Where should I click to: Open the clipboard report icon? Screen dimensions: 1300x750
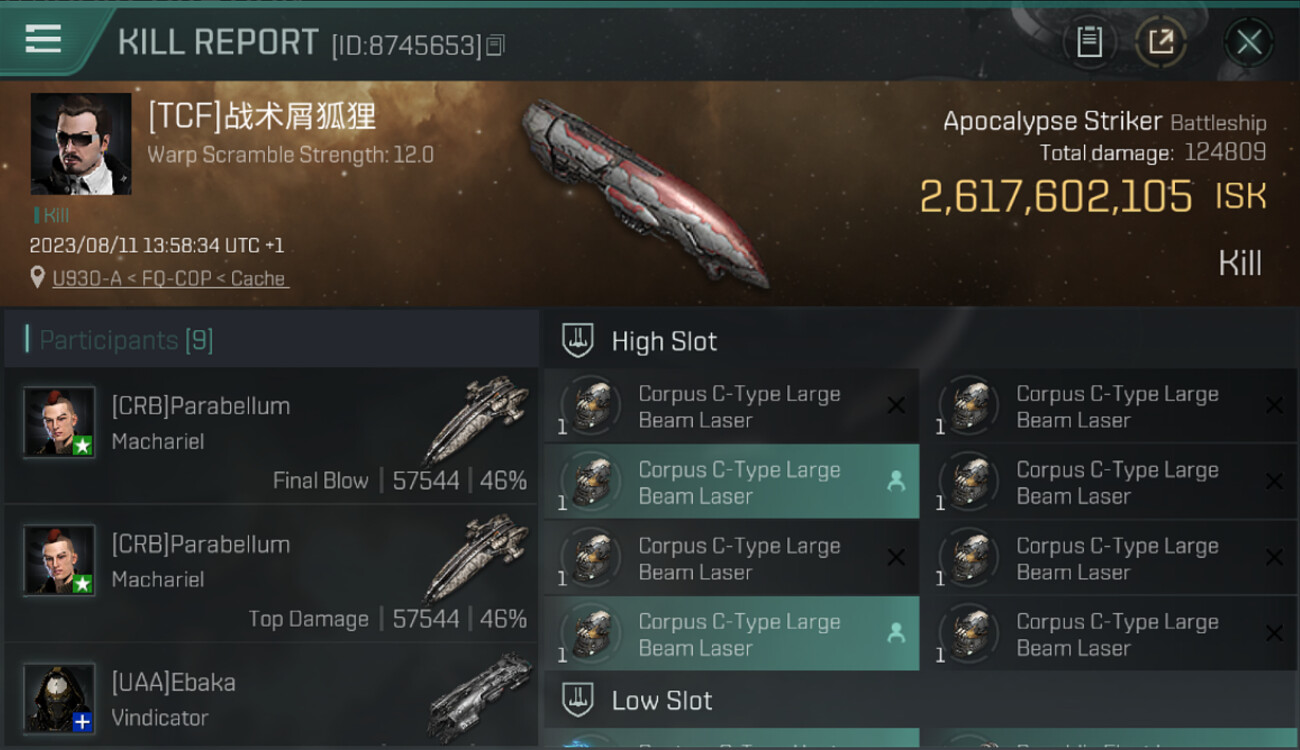point(1089,42)
